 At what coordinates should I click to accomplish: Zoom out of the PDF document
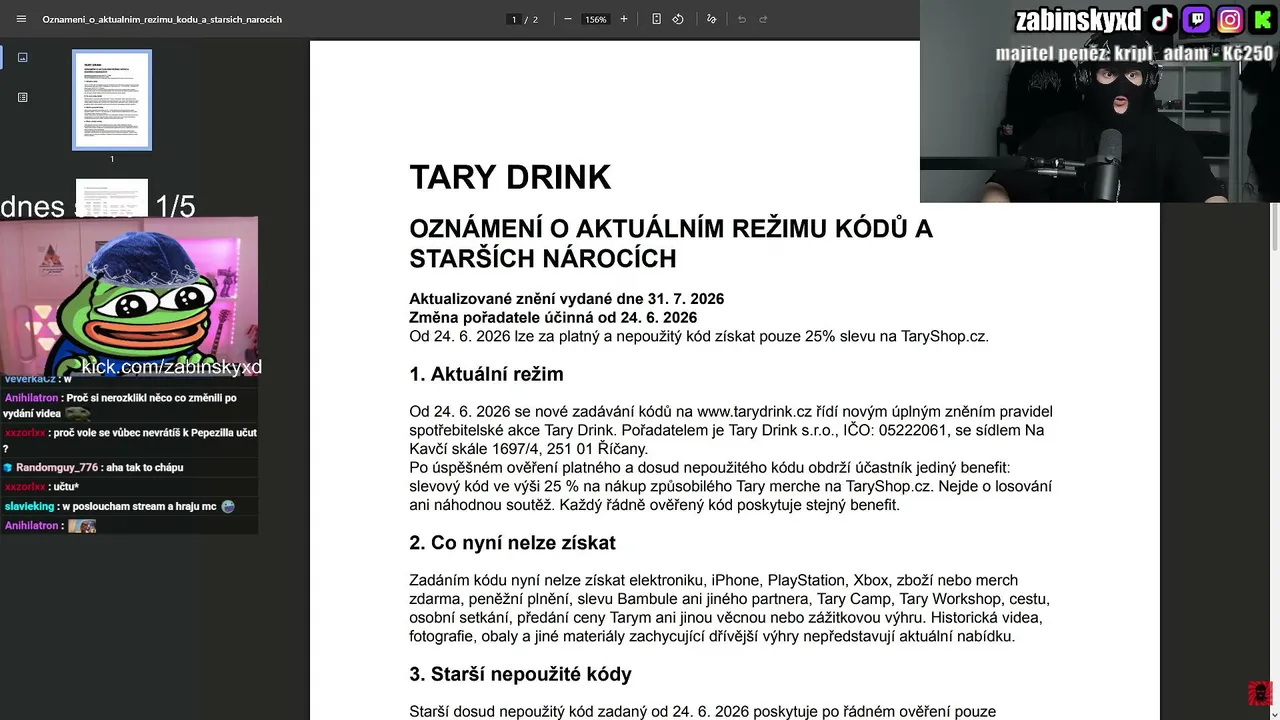[568, 19]
